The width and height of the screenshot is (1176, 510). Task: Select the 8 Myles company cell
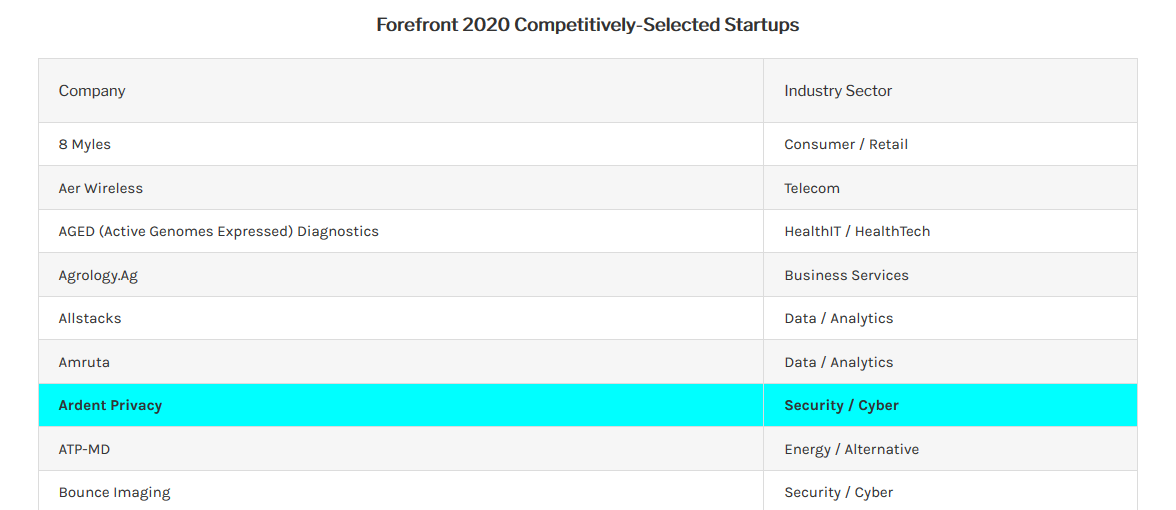click(x=401, y=144)
